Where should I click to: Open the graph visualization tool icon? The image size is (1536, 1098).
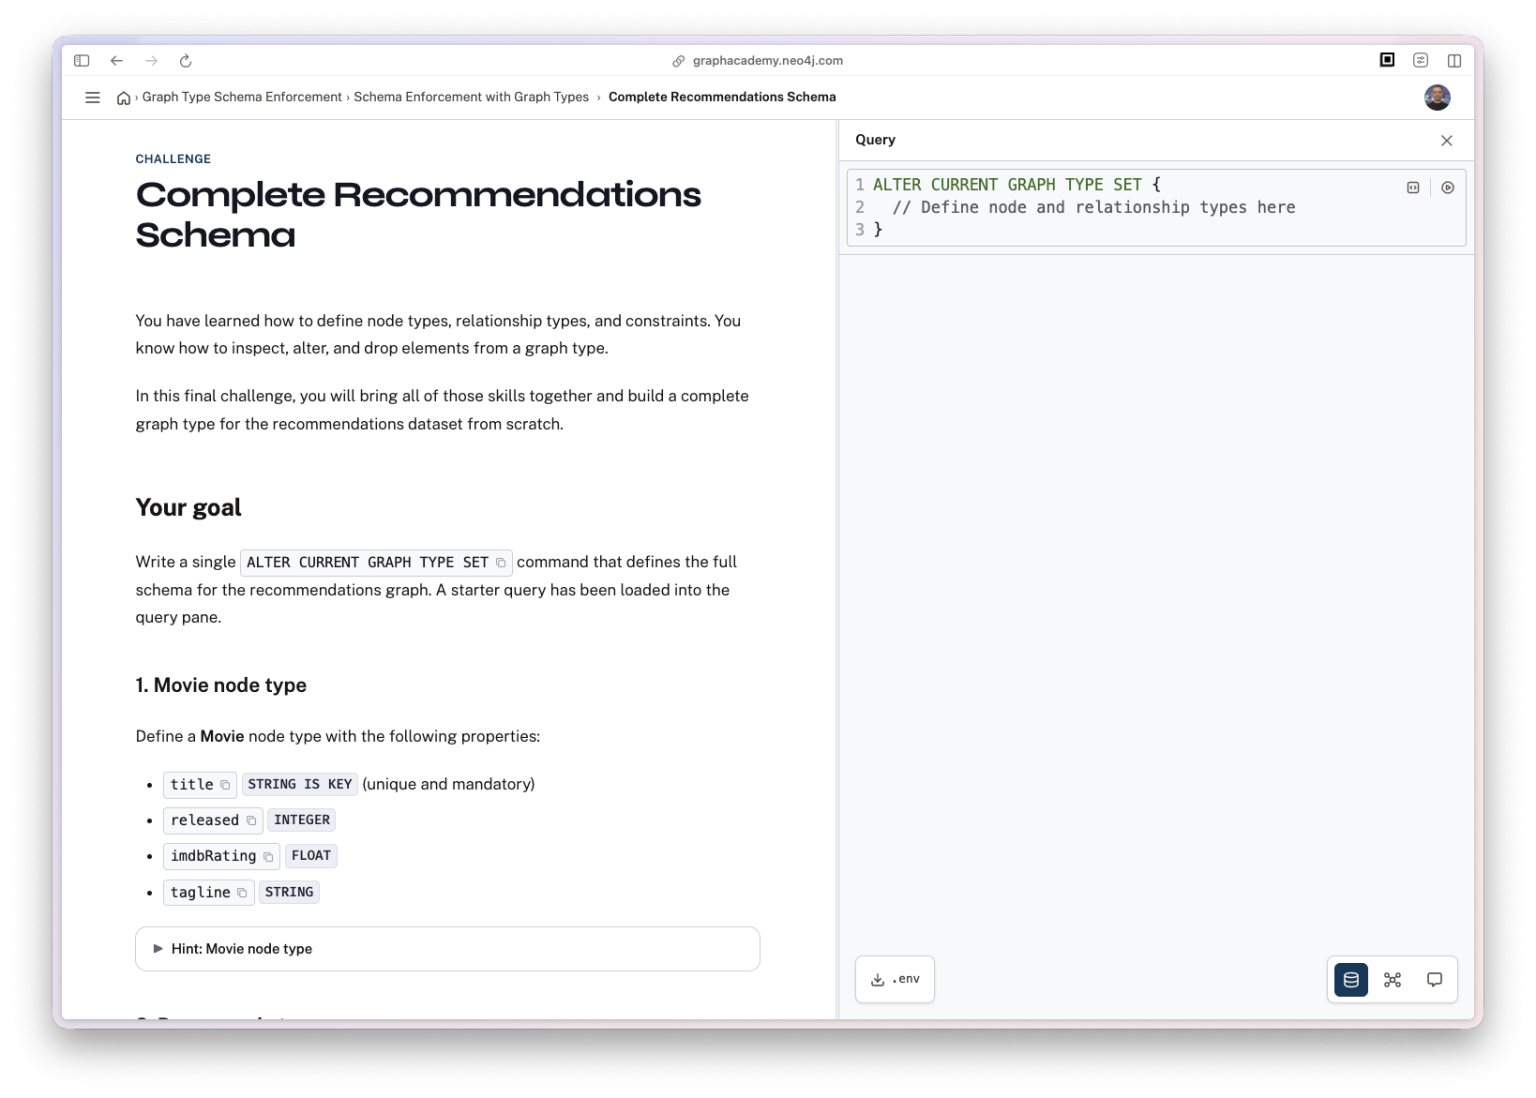pyautogui.click(x=1392, y=980)
